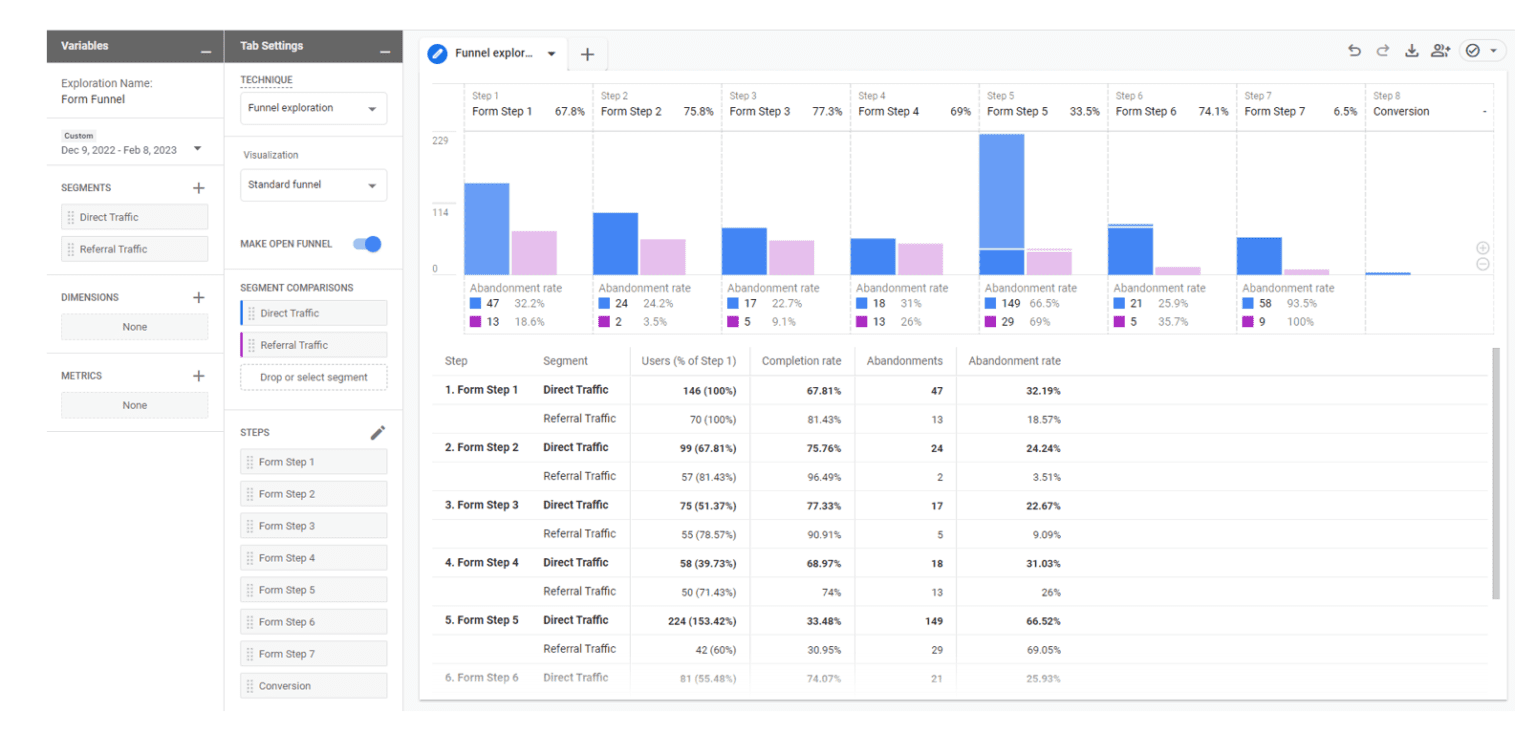Create a new exploration tab with plus button
The width and height of the screenshot is (1536, 734).
587,54
